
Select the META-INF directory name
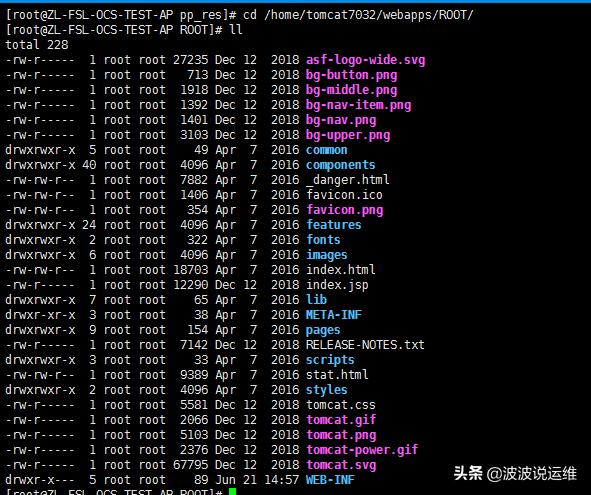(334, 315)
